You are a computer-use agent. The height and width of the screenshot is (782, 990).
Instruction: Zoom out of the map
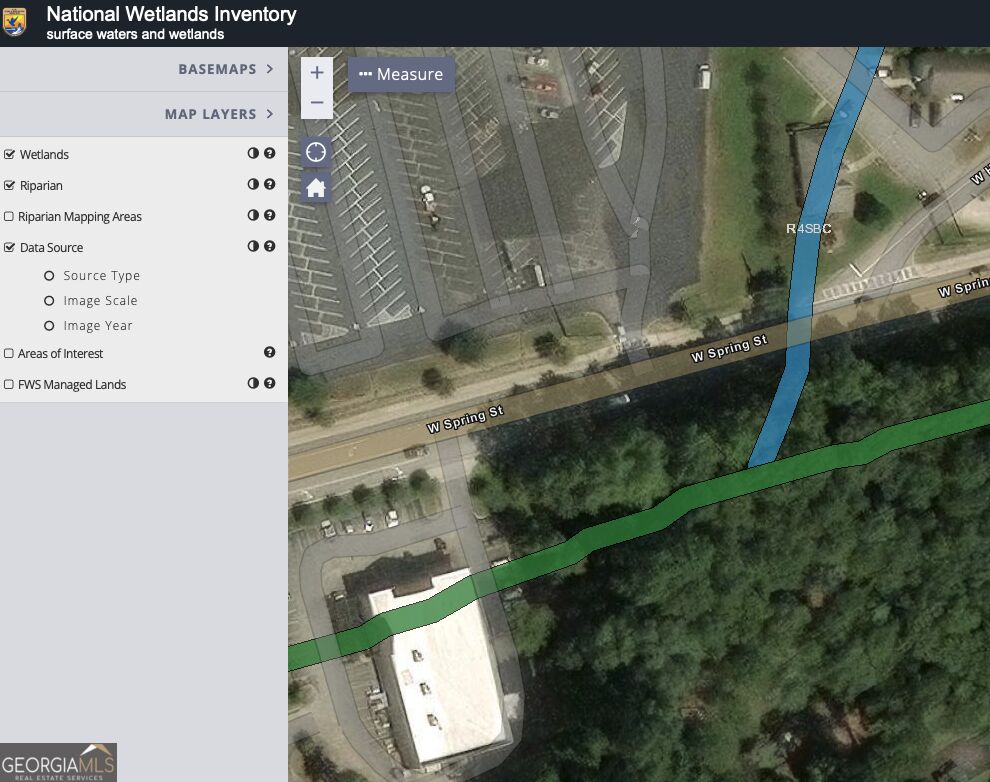click(x=317, y=103)
